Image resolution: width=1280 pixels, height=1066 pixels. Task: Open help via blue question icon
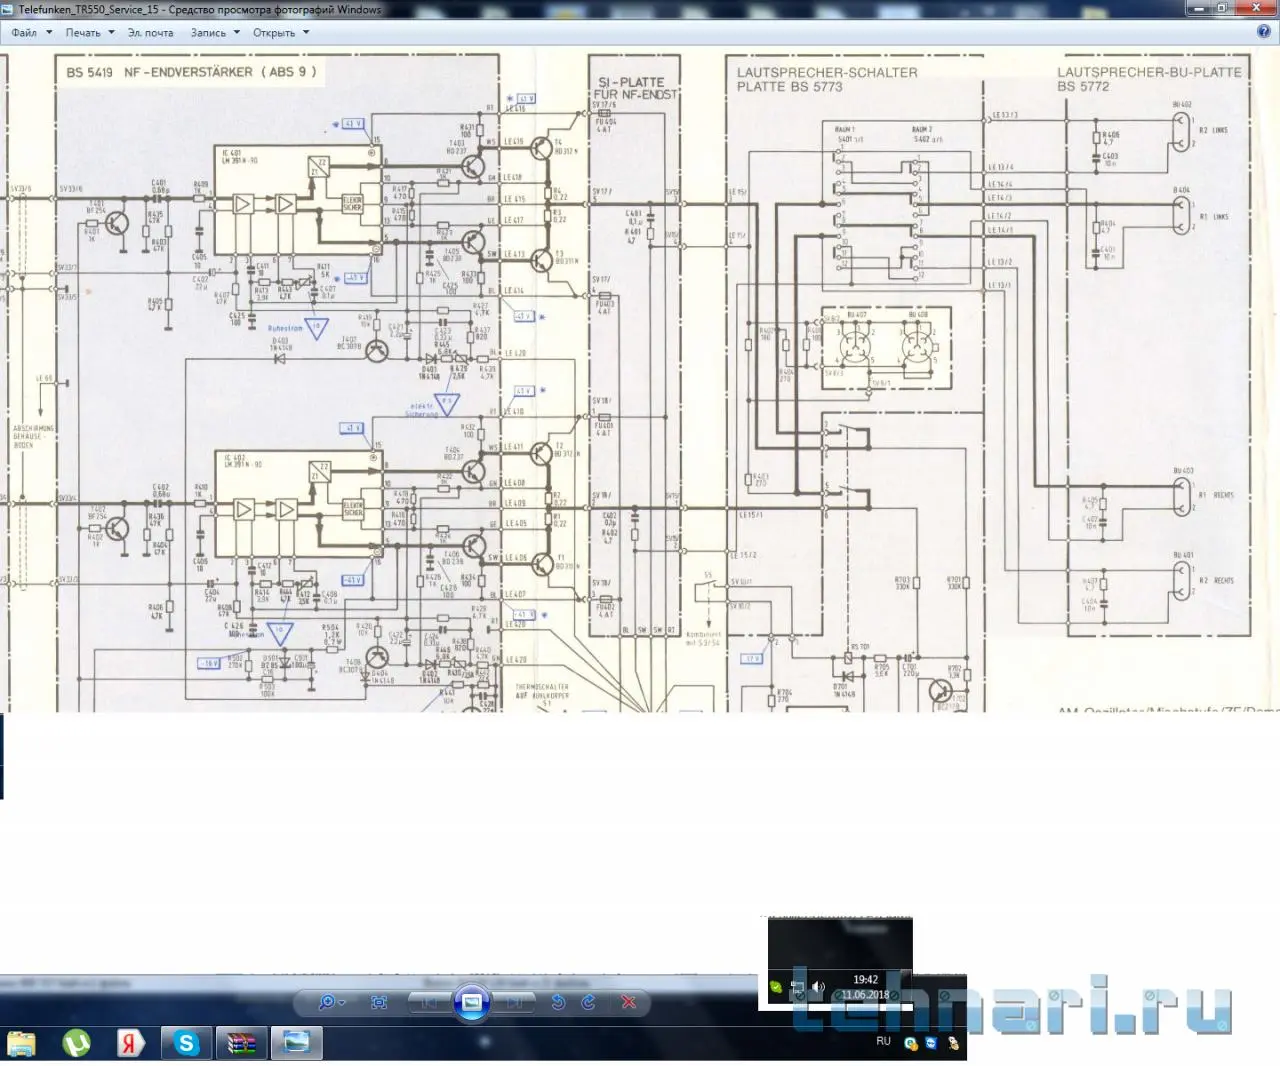[x=1263, y=32]
